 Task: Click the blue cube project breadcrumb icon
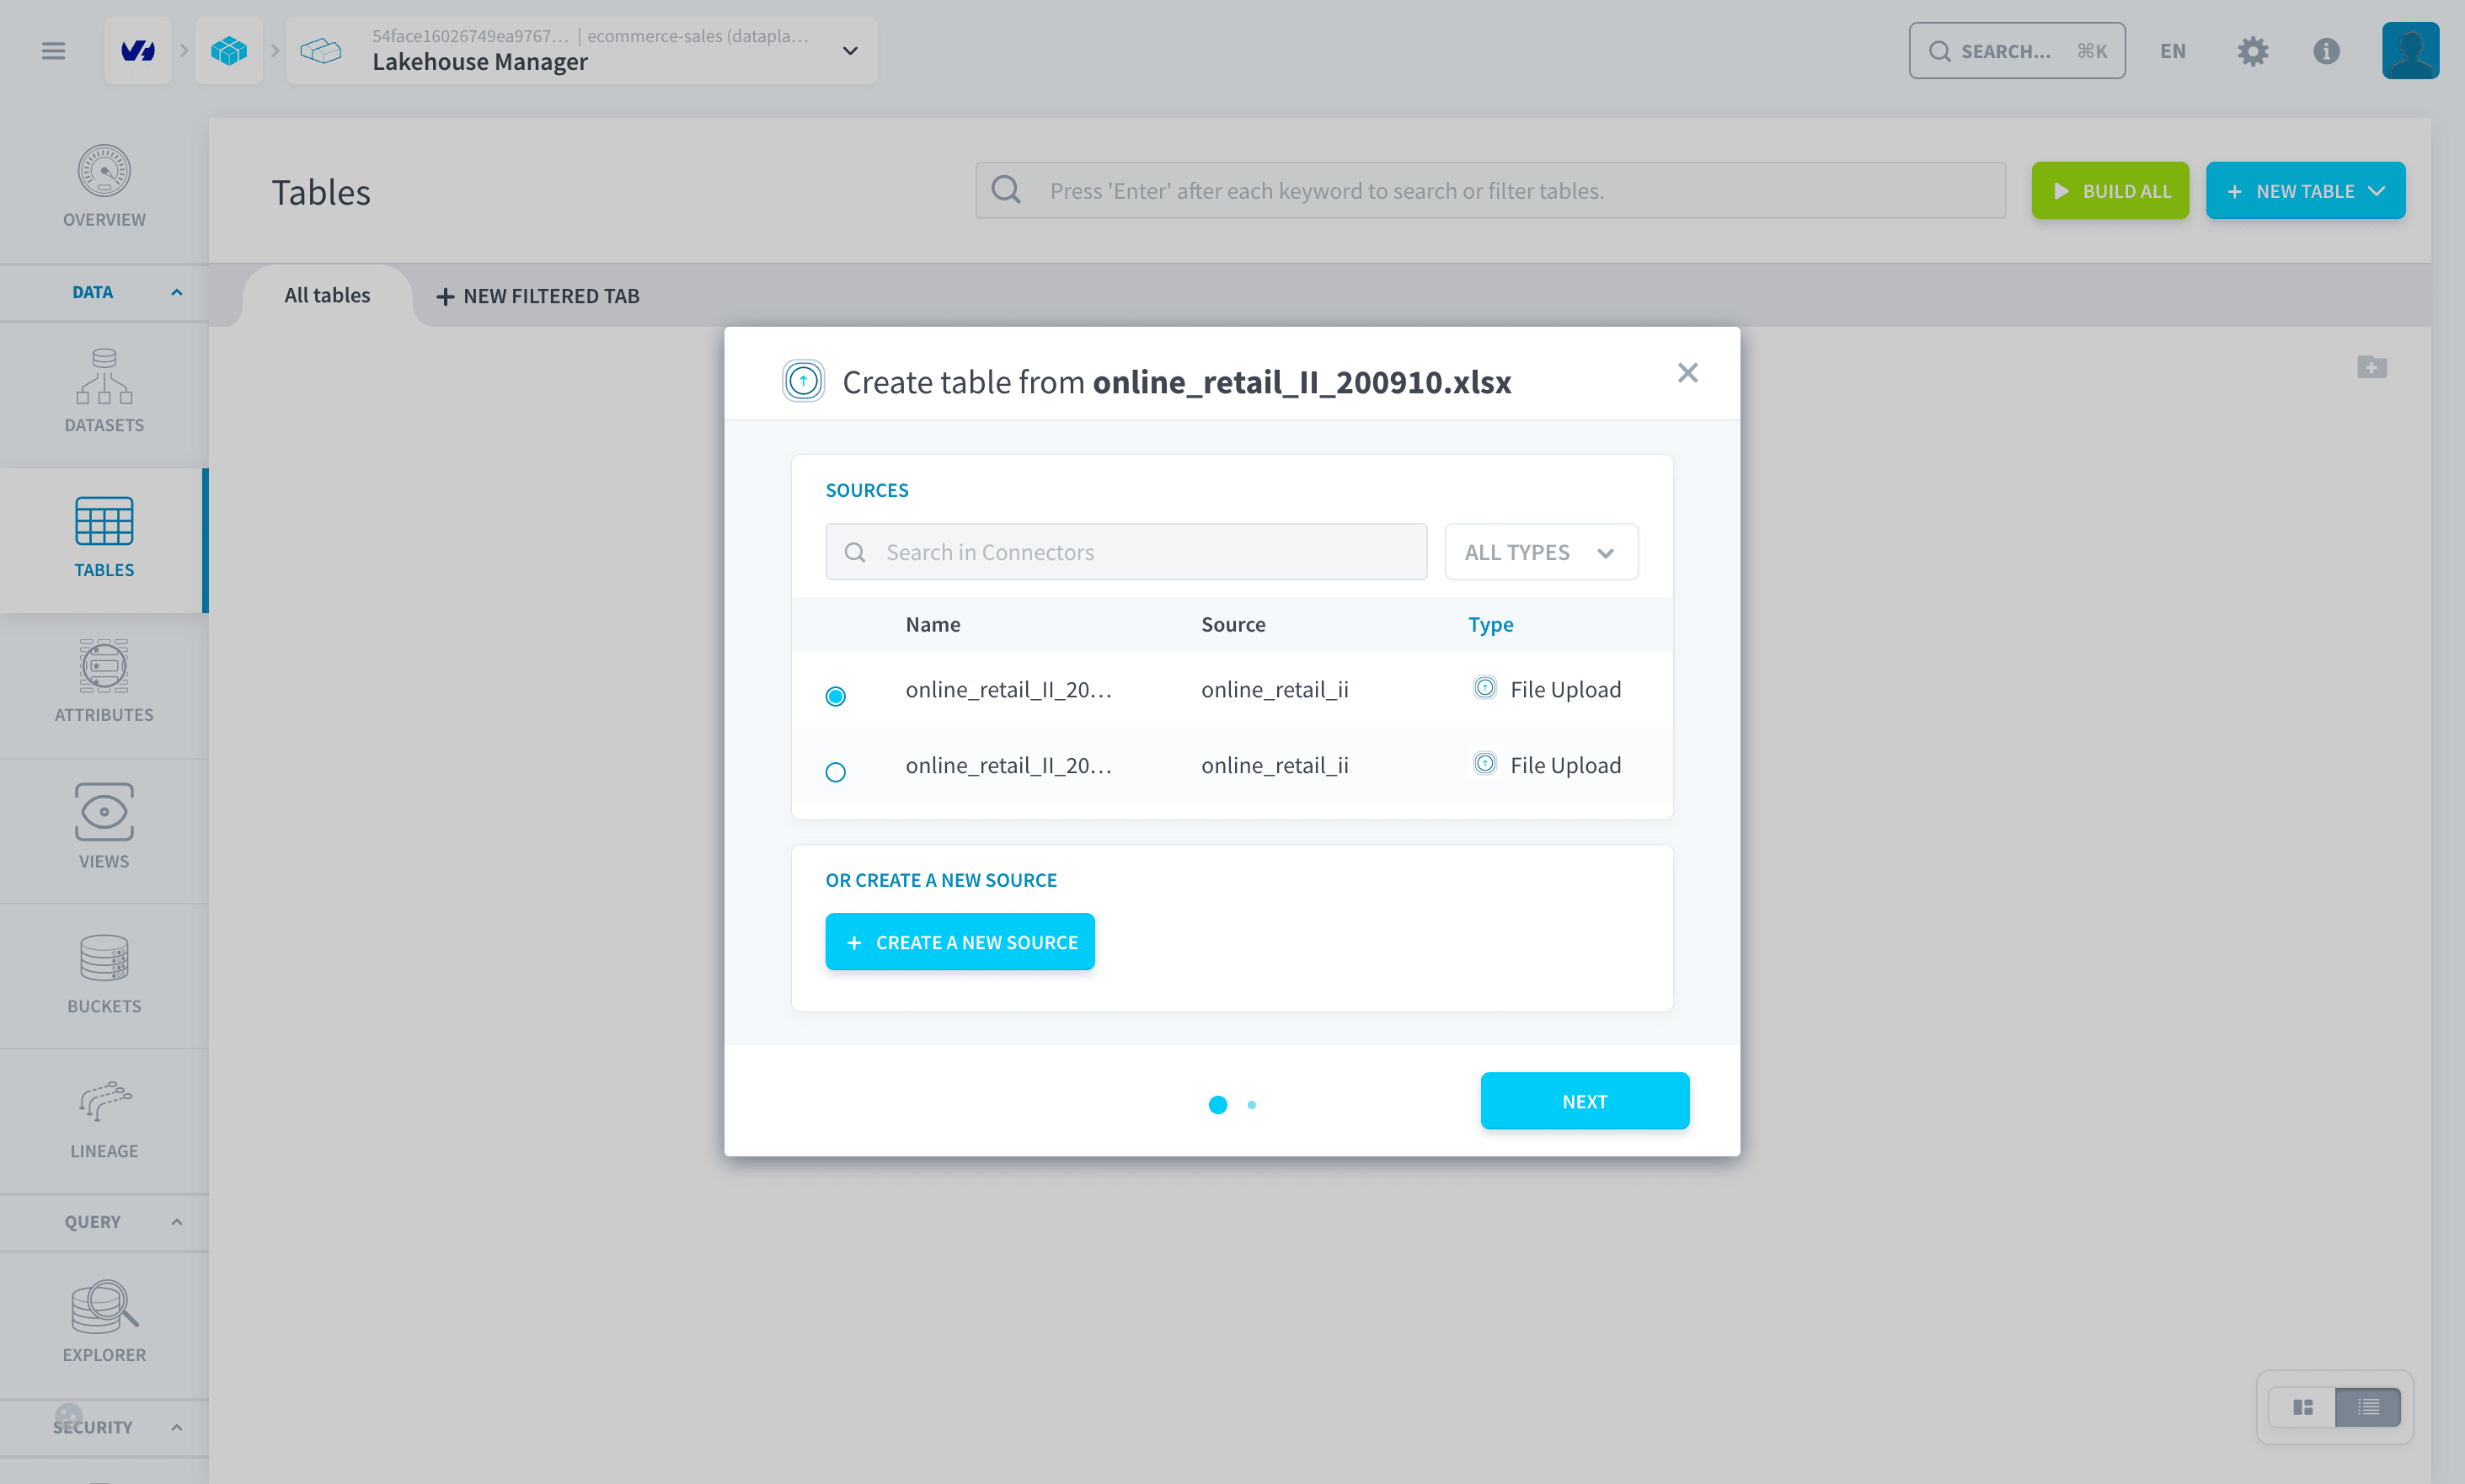pyautogui.click(x=229, y=51)
